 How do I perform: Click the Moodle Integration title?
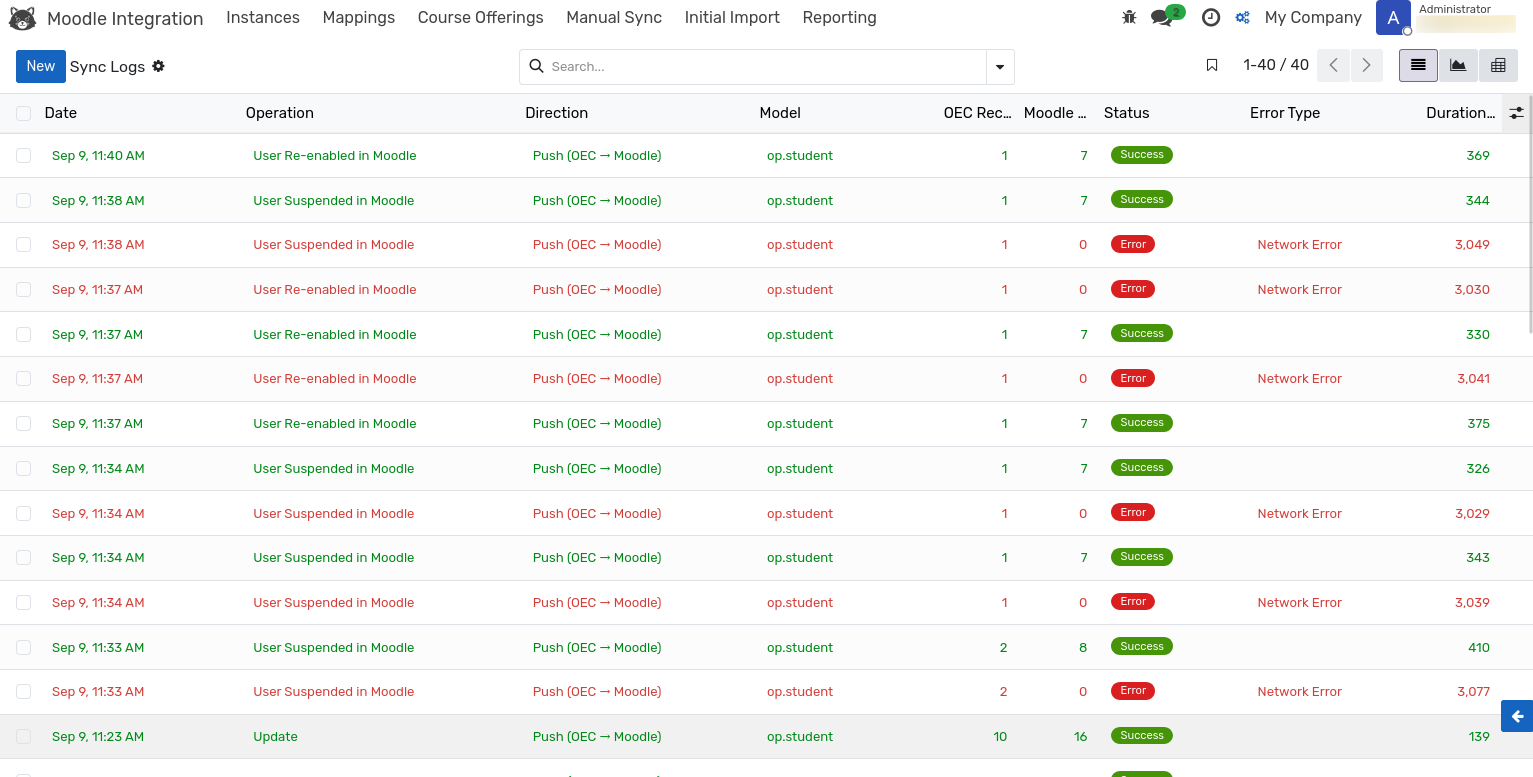(x=125, y=18)
